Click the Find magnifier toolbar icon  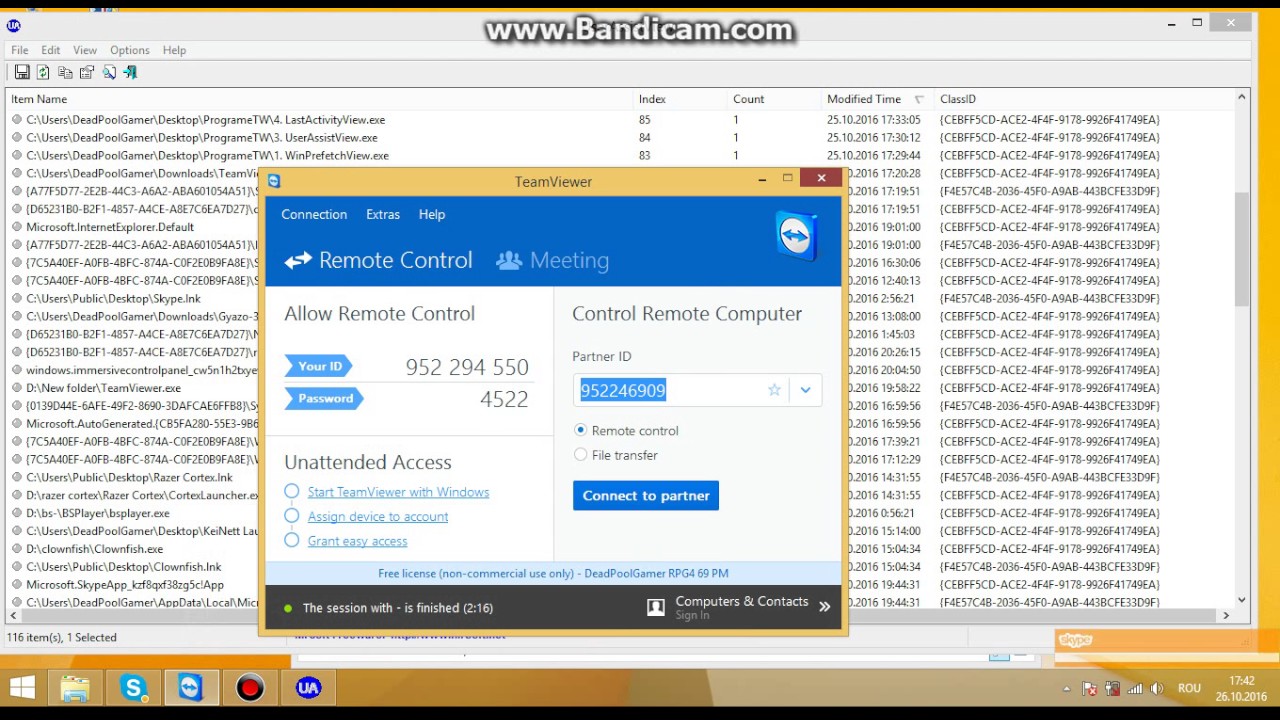pyautogui.click(x=109, y=72)
